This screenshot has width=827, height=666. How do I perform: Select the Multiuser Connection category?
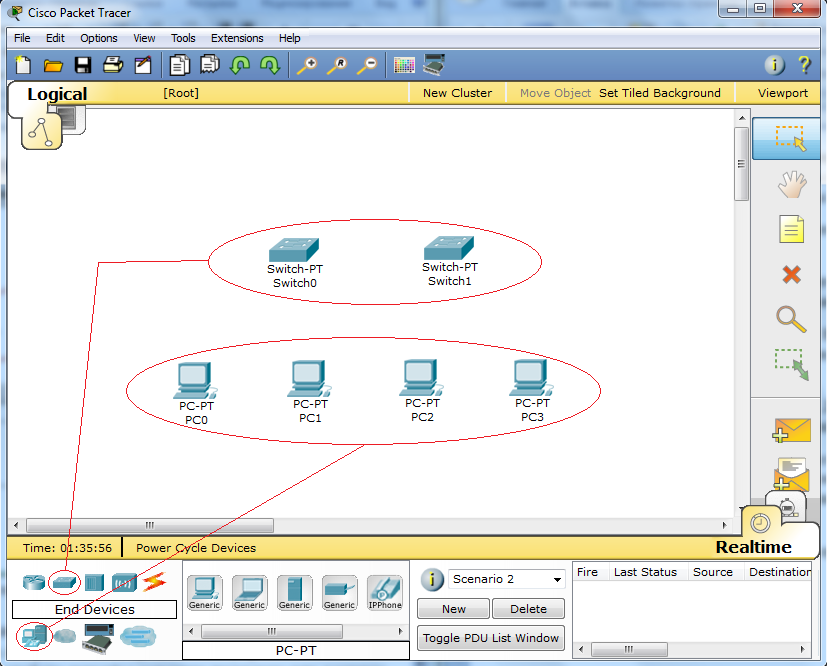pyautogui.click(x=138, y=636)
